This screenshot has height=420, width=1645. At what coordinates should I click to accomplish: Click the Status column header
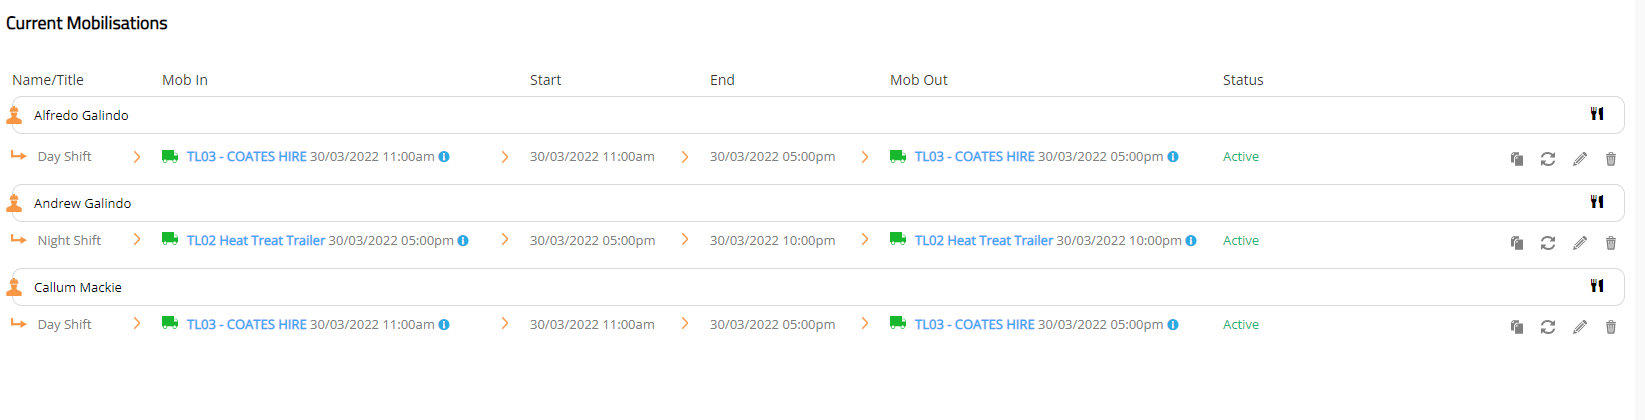coord(1243,80)
